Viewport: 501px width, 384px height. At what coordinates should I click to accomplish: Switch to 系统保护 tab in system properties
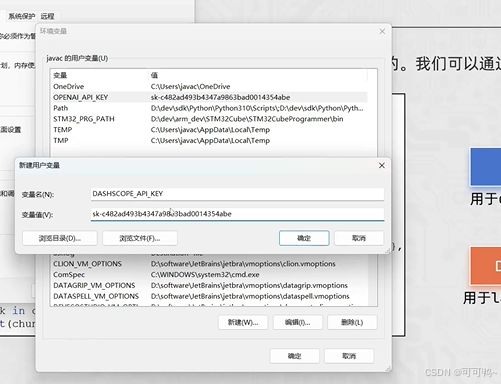[x=22, y=16]
